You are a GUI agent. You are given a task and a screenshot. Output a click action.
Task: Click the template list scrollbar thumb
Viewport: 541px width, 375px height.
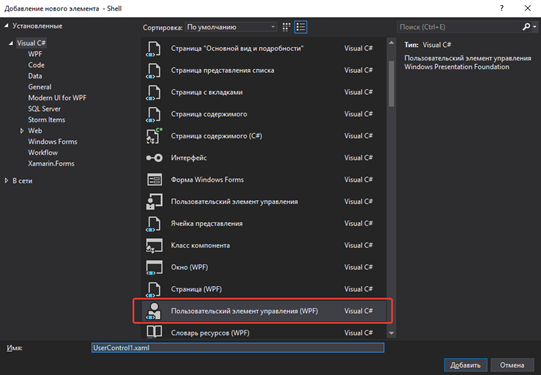coord(391,84)
